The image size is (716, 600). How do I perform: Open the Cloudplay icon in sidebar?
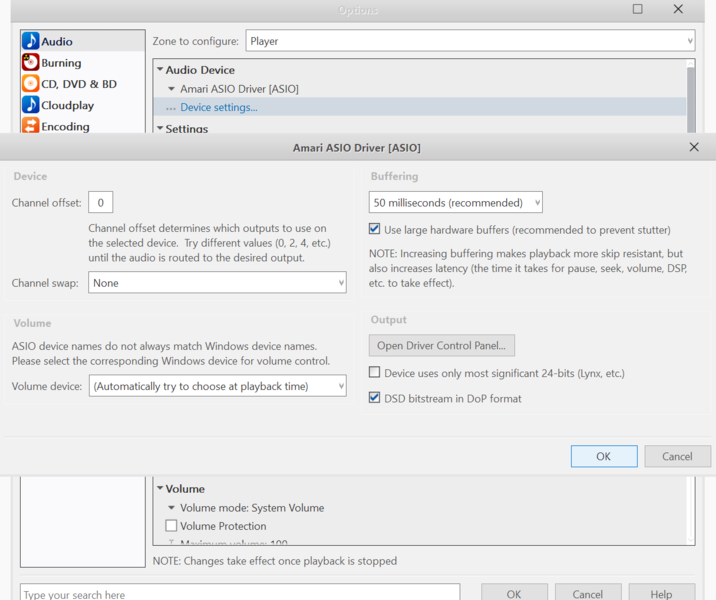click(31, 105)
